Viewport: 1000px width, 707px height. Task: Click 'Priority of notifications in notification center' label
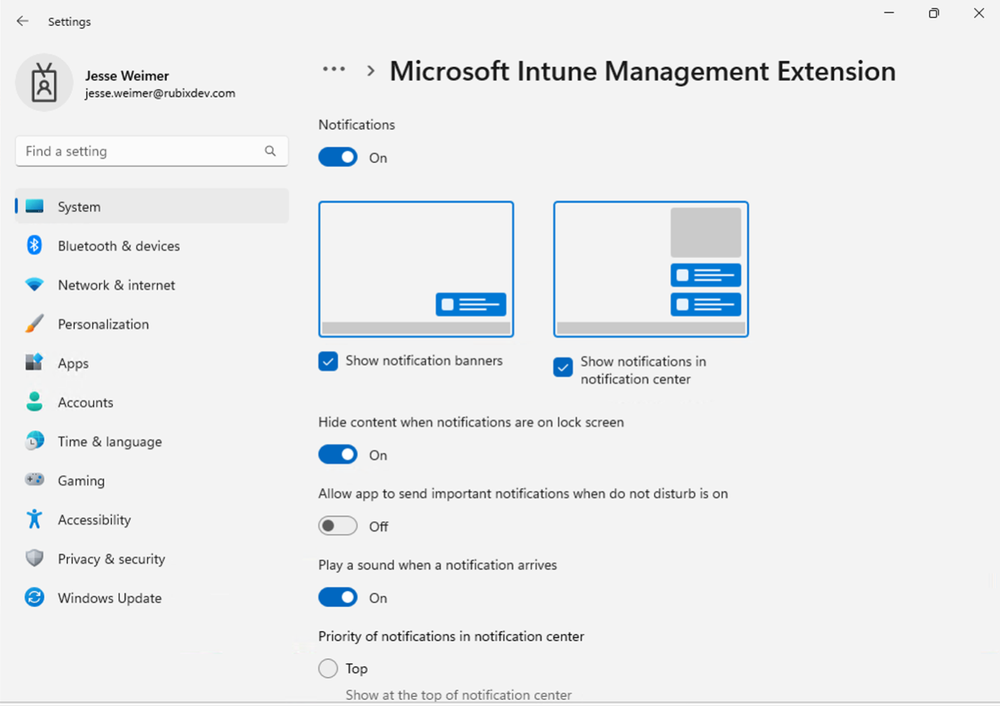click(451, 636)
